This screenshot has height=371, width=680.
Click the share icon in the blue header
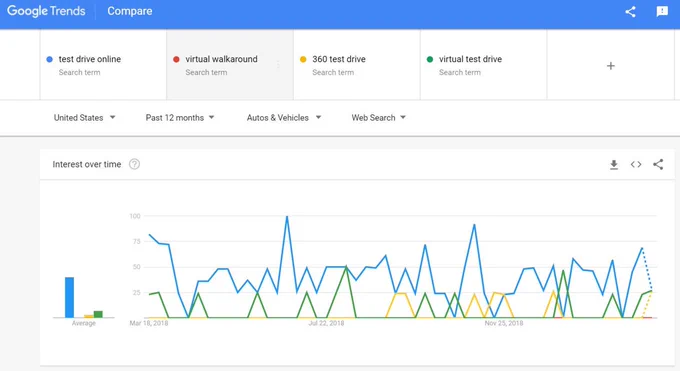pos(631,11)
